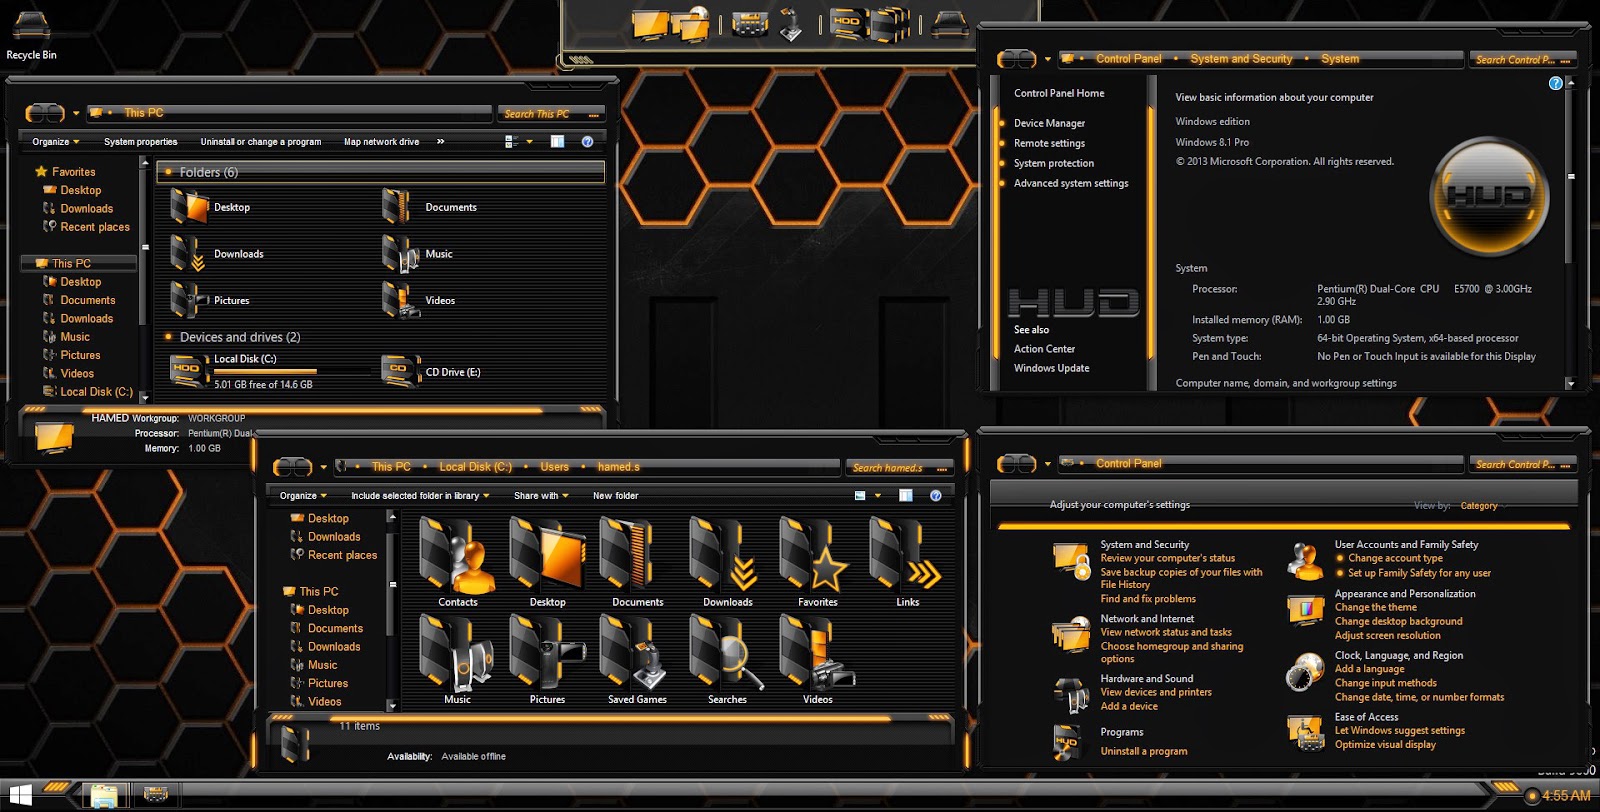Open Share with dropdown in hamed.s window
The height and width of the screenshot is (812, 1600).
(541, 496)
